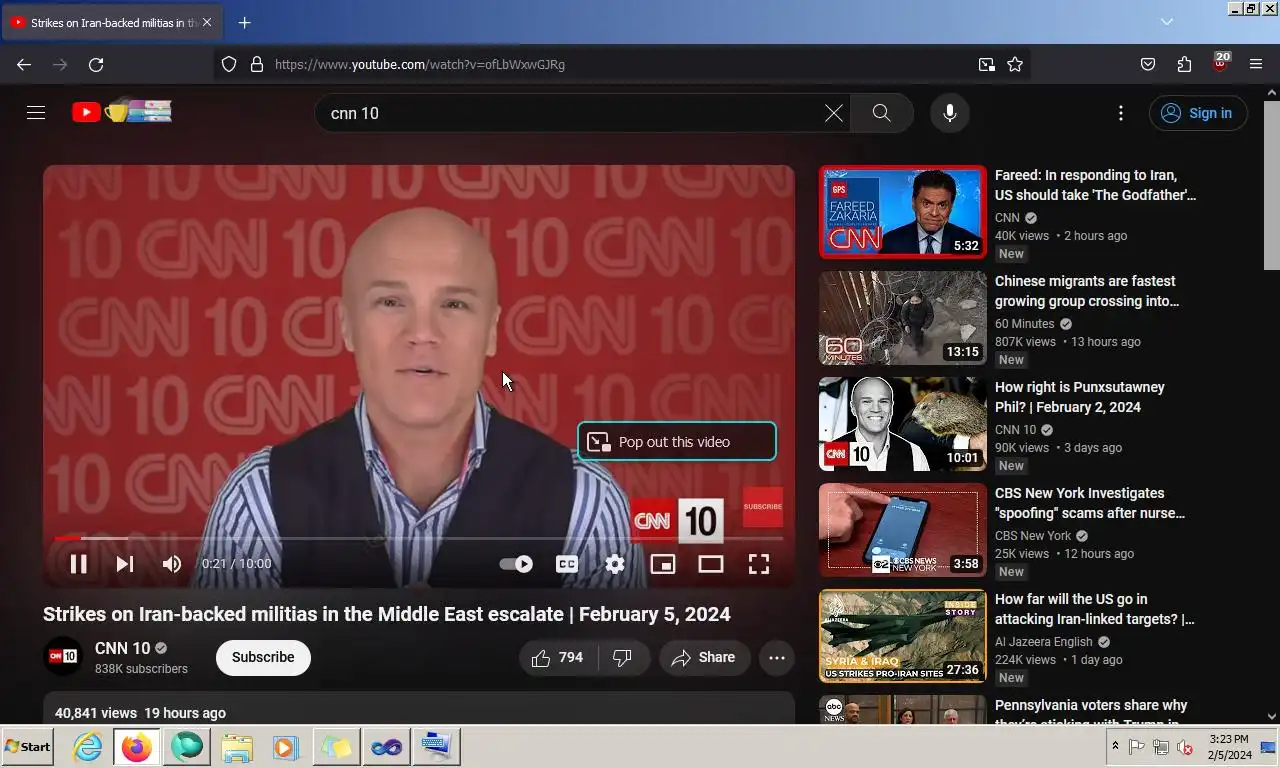The width and height of the screenshot is (1280, 768).
Task: Search with your voice microphone
Action: (950, 113)
